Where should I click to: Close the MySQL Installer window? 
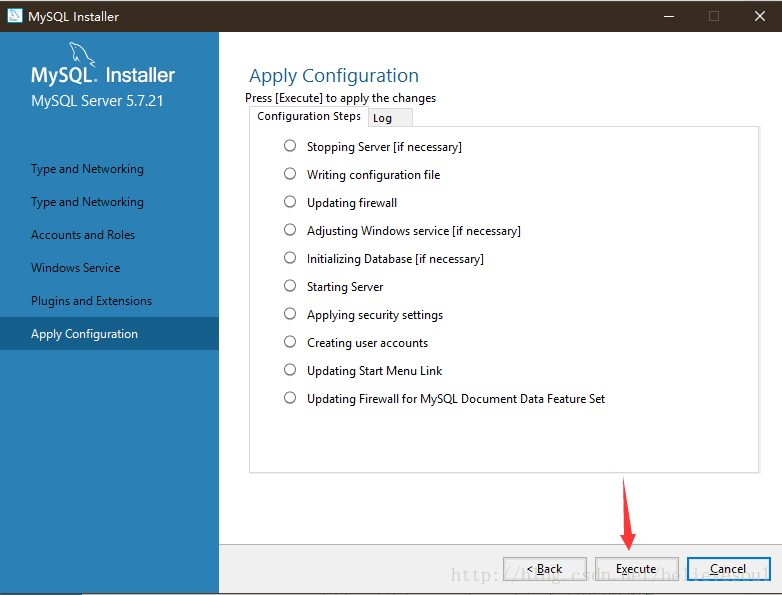(759, 16)
